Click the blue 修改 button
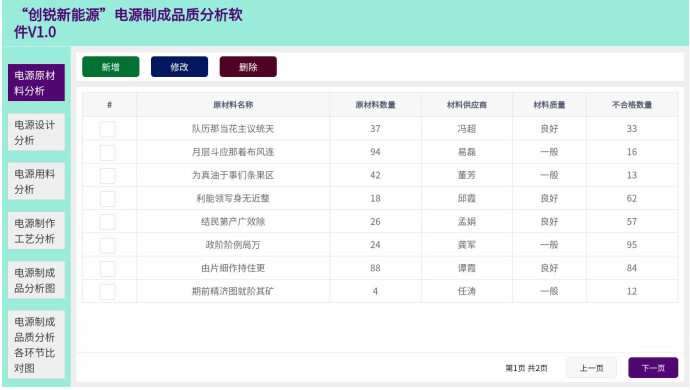The image size is (690, 390). (180, 67)
